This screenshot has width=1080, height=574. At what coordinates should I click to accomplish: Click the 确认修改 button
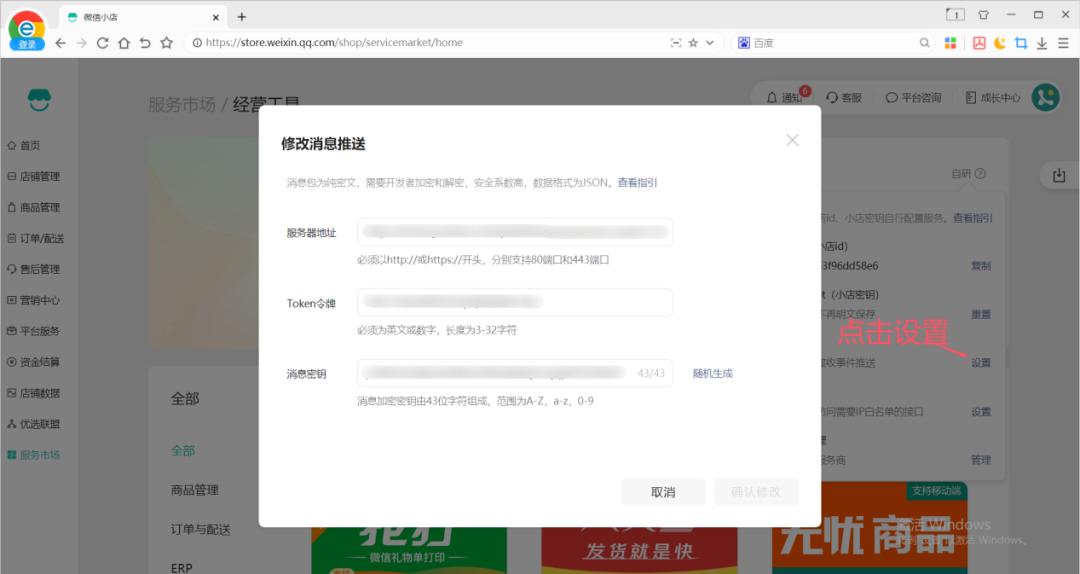point(756,492)
